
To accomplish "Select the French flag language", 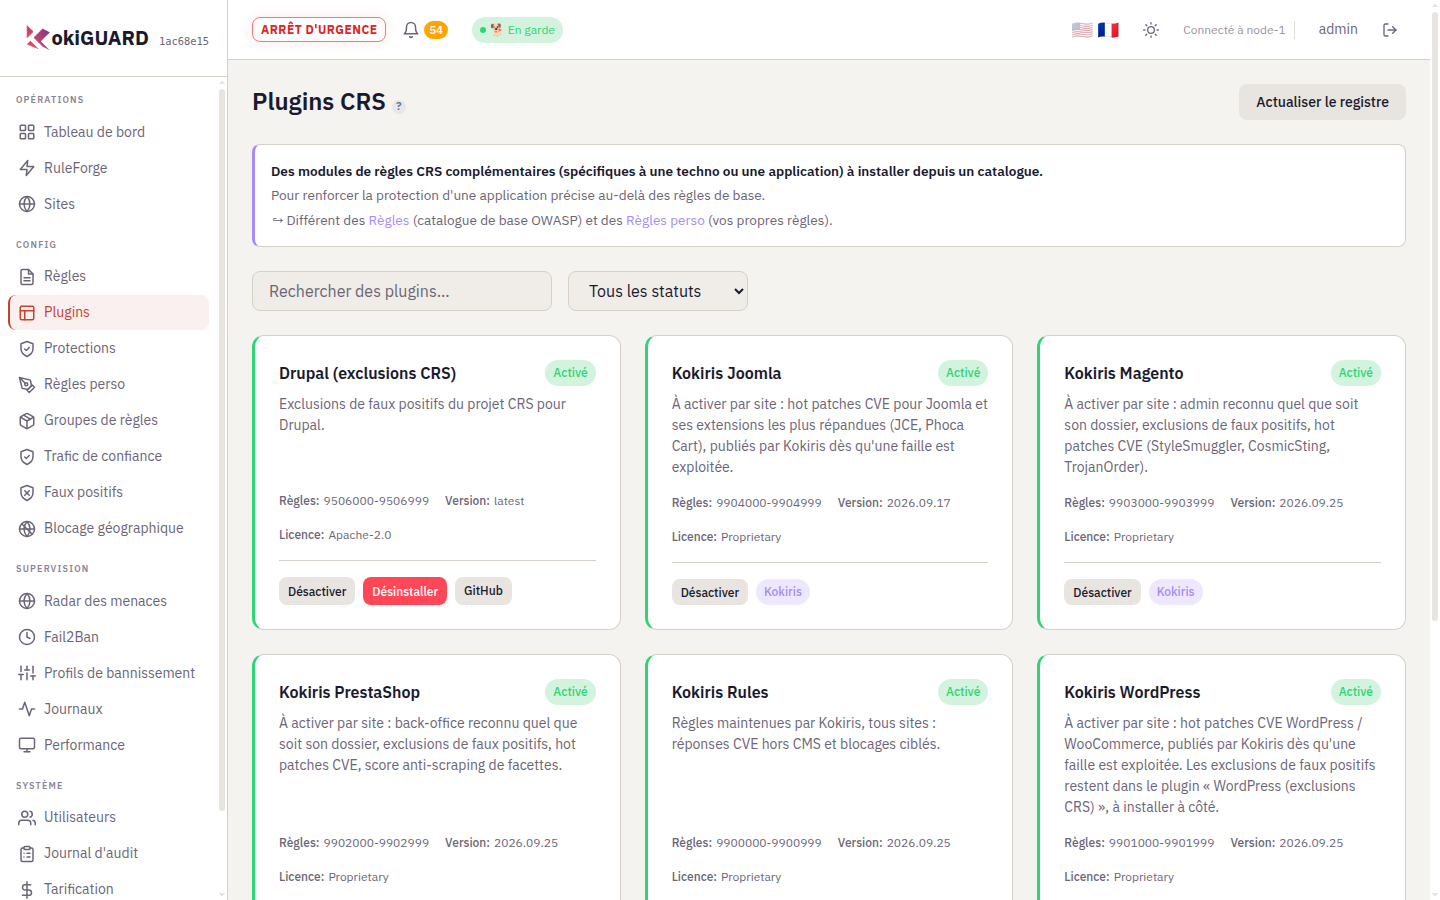I will click(x=1108, y=30).
